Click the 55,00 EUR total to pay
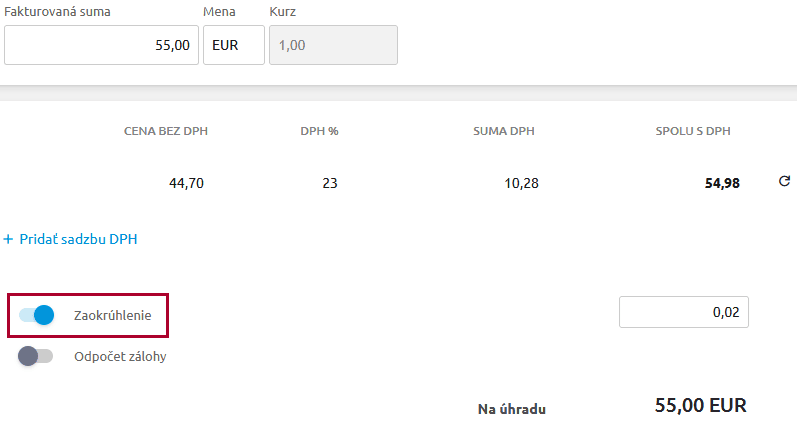The image size is (797, 424). (700, 406)
